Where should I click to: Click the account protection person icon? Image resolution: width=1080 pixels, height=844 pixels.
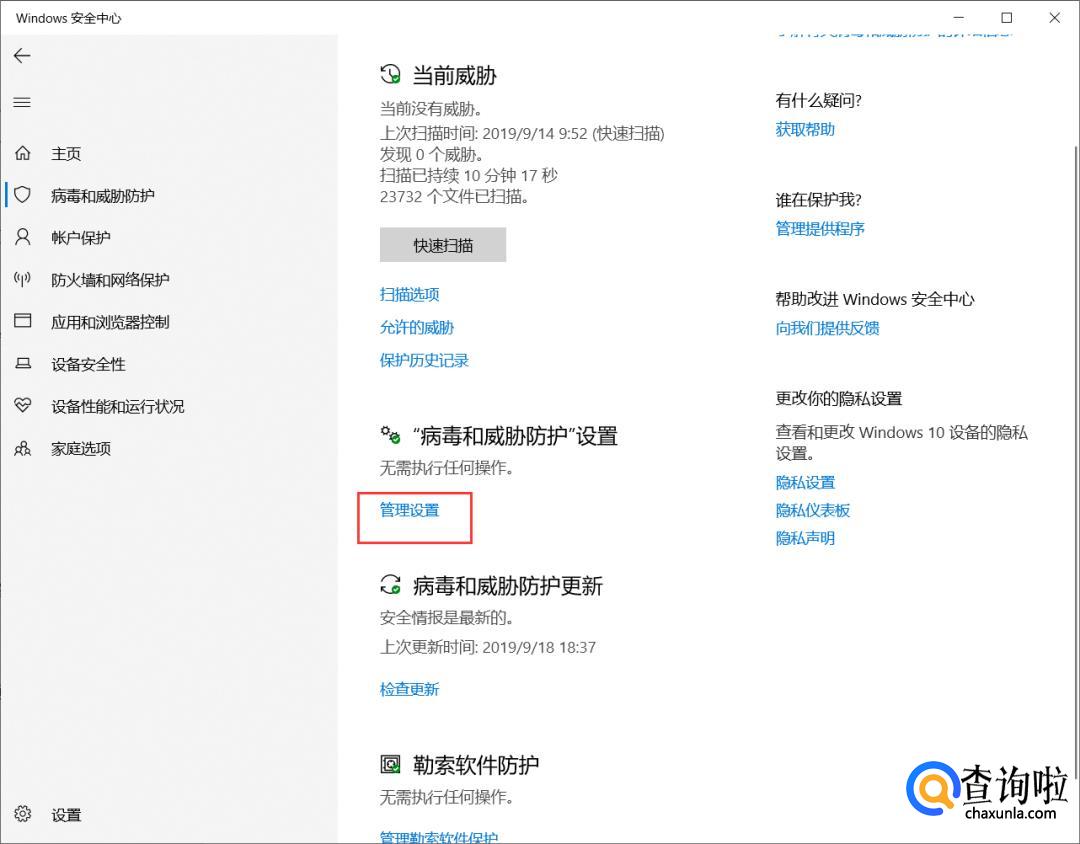(23, 237)
